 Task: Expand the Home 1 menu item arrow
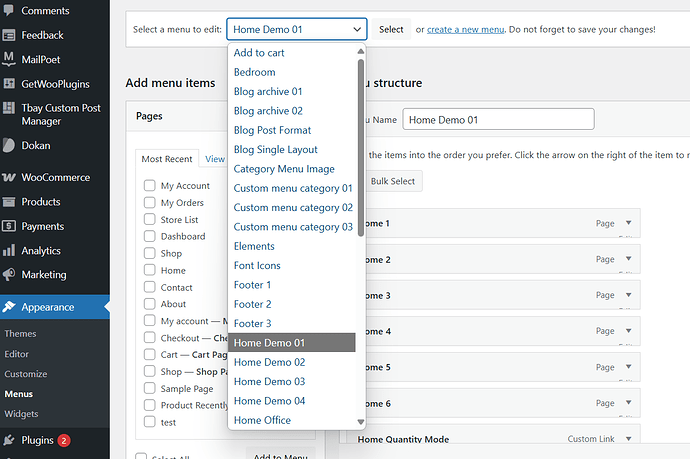coord(628,223)
